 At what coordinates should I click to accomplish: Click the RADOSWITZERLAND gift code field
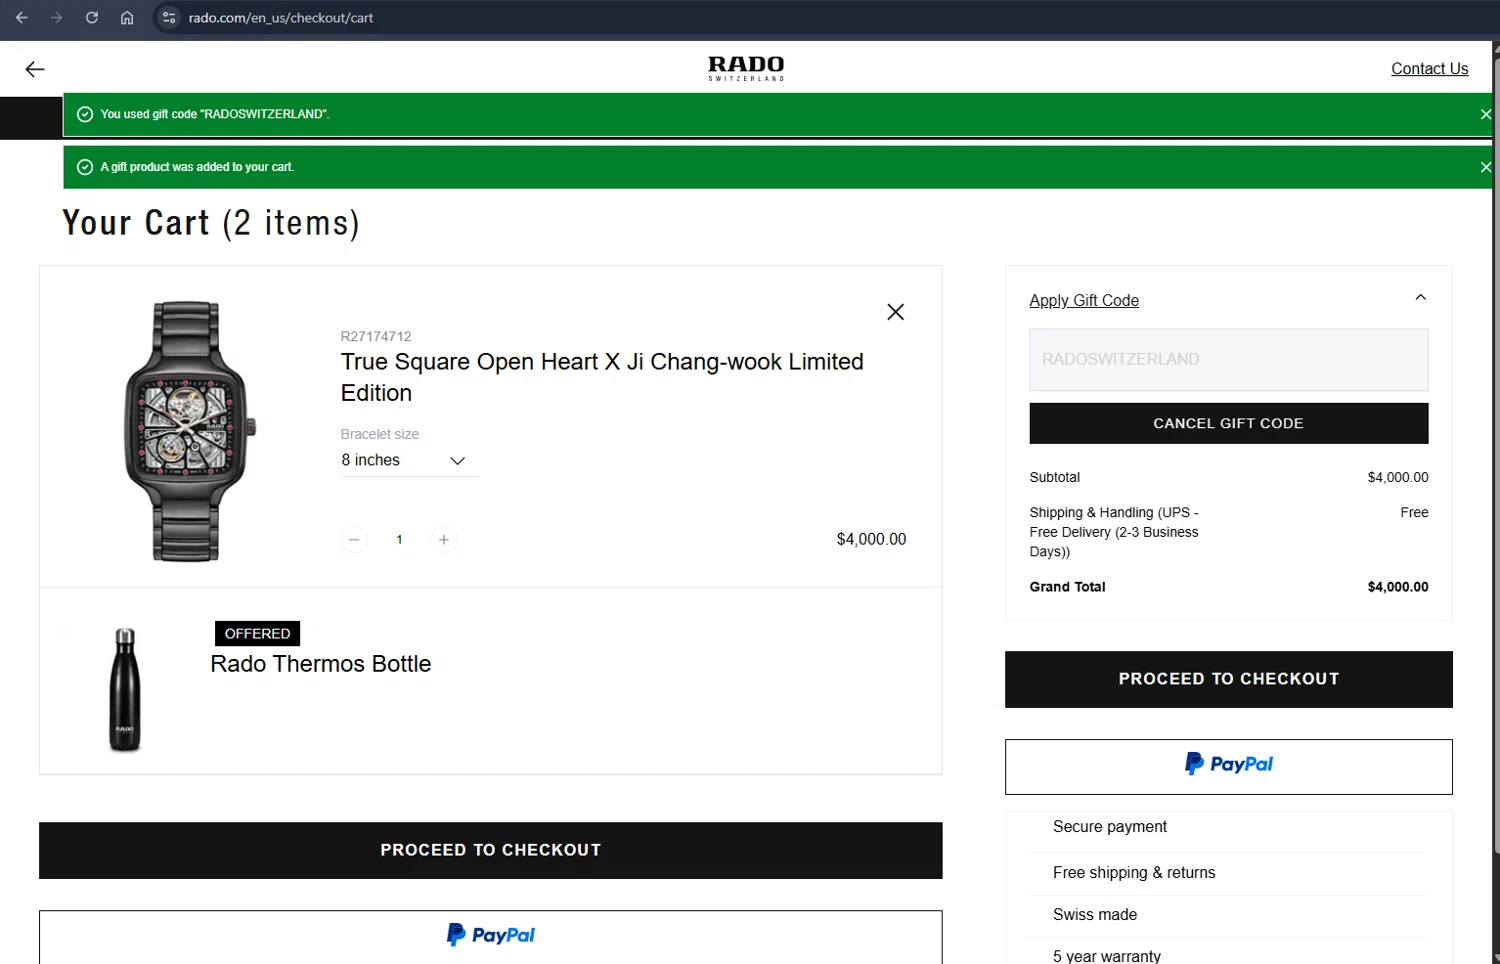point(1229,359)
